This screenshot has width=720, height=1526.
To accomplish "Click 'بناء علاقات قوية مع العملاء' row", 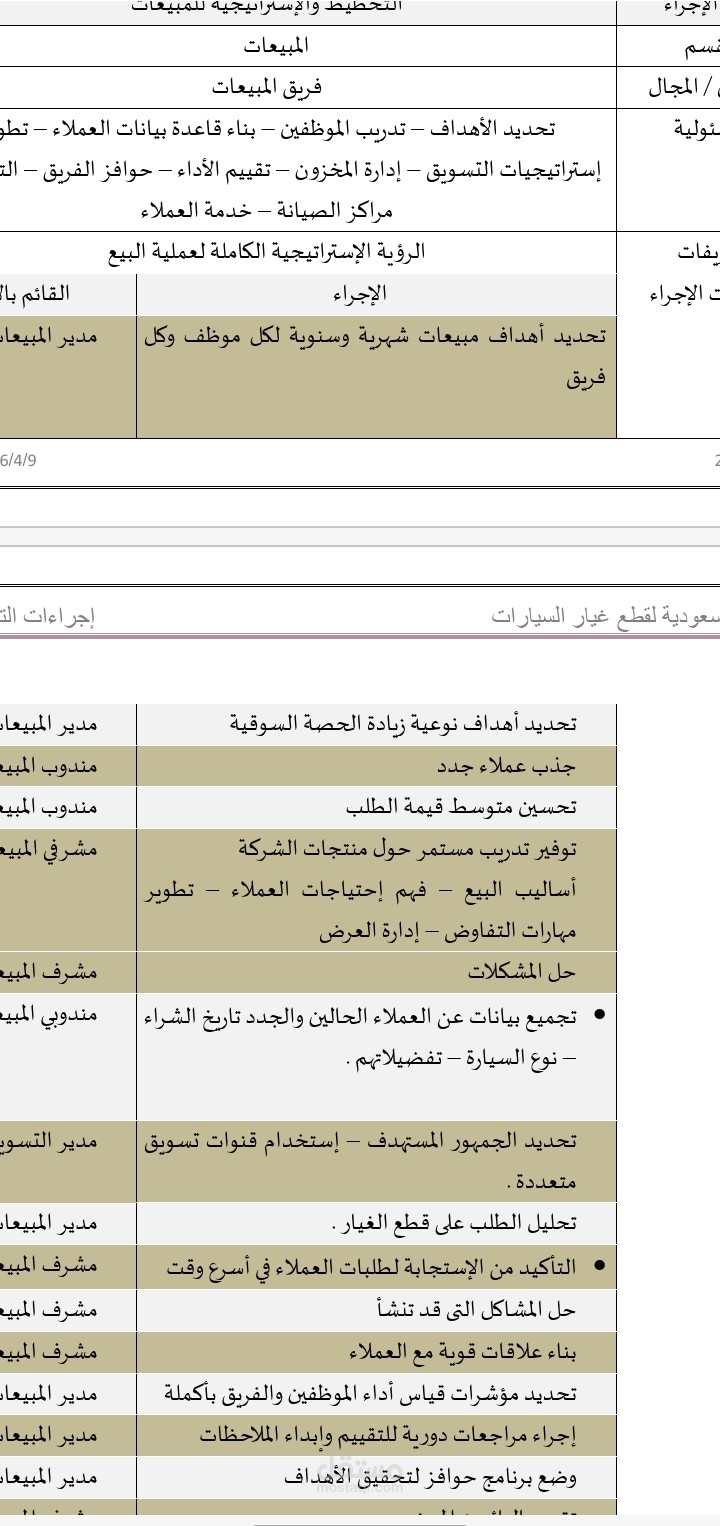I will click(376, 1352).
